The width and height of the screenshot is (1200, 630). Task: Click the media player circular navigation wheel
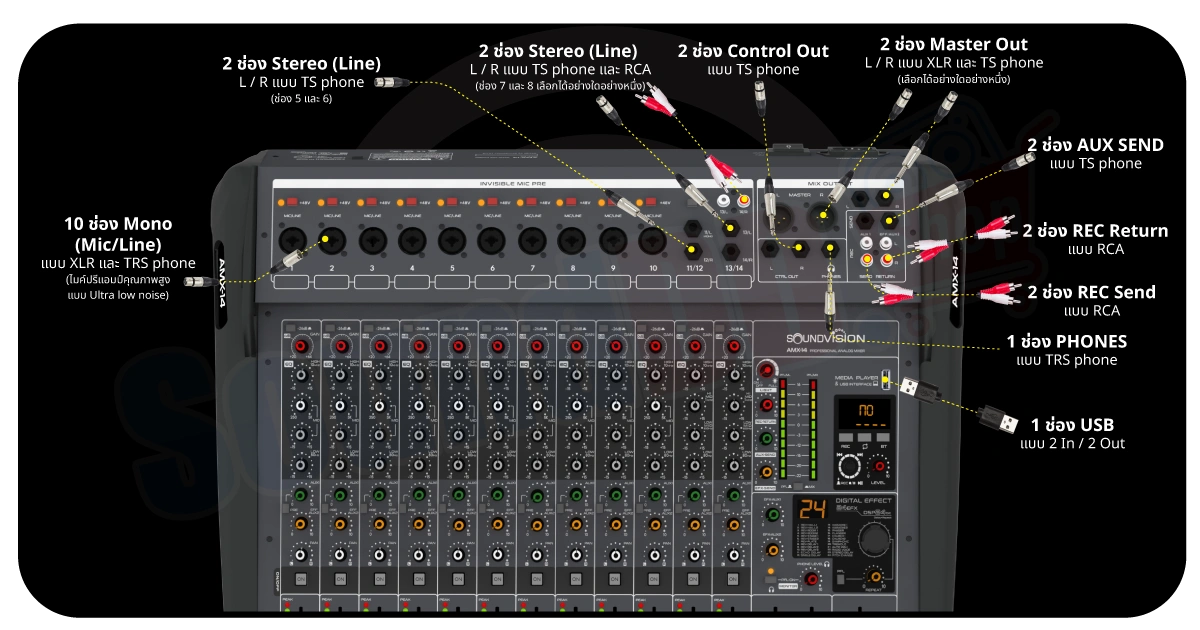click(849, 466)
